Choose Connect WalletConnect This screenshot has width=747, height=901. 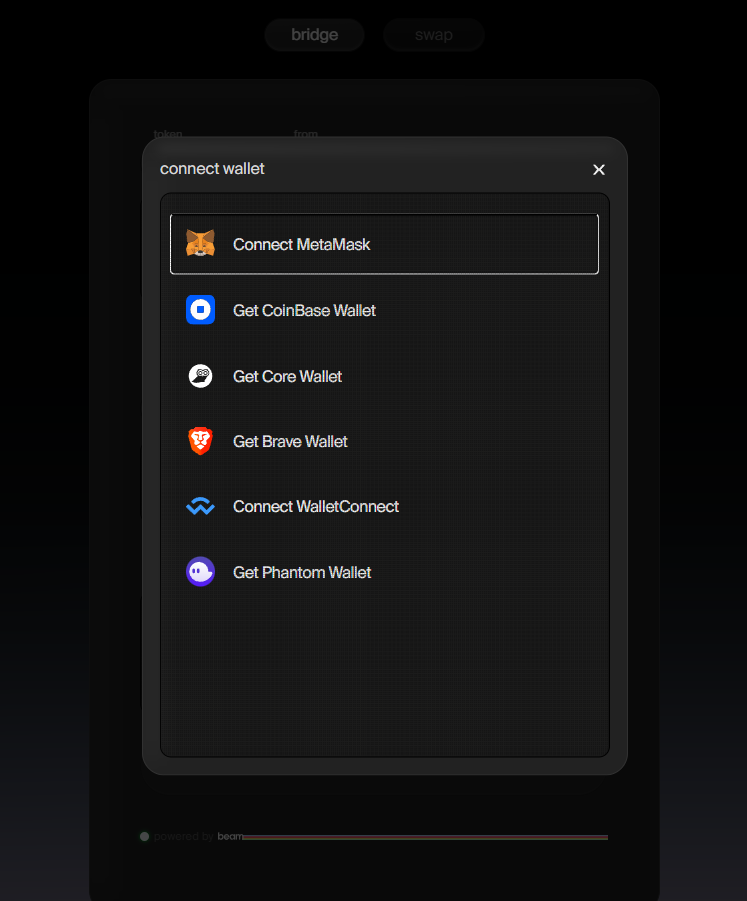click(x=384, y=506)
